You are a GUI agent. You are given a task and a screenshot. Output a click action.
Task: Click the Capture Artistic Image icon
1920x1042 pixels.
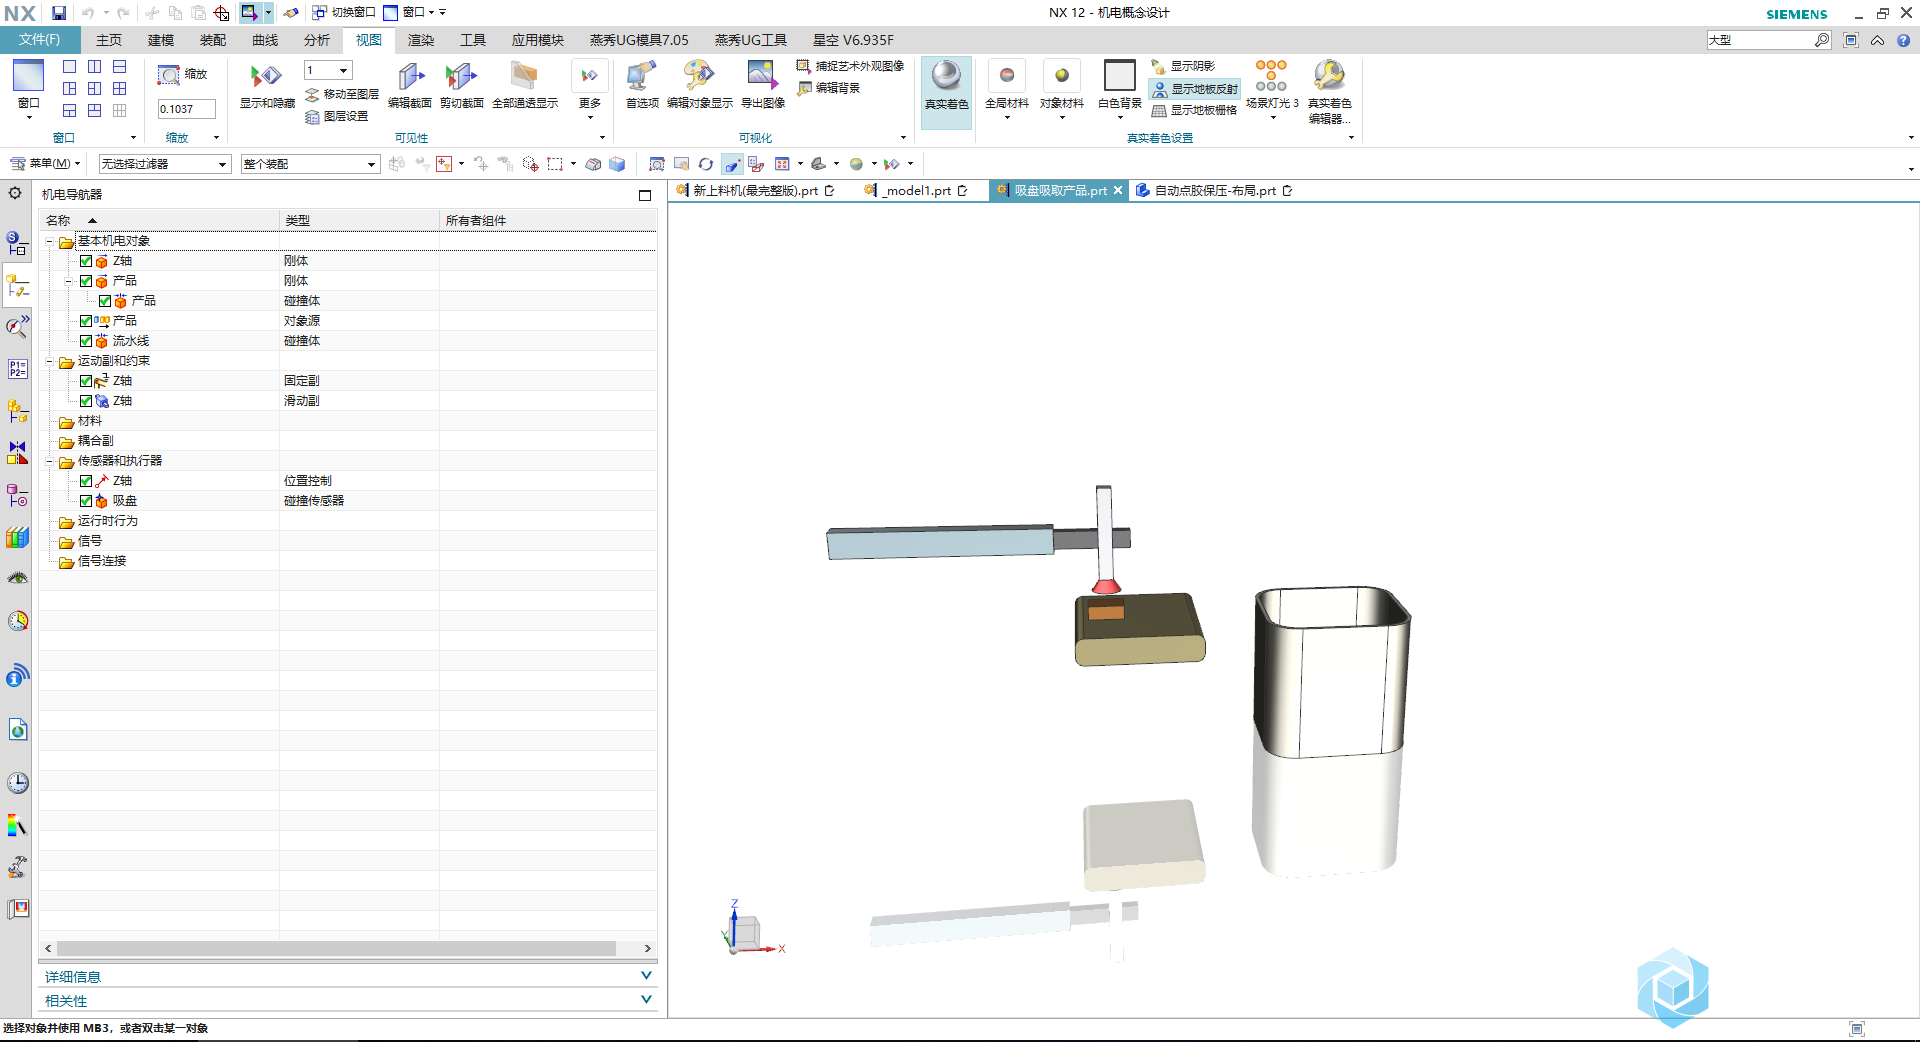pyautogui.click(x=803, y=66)
